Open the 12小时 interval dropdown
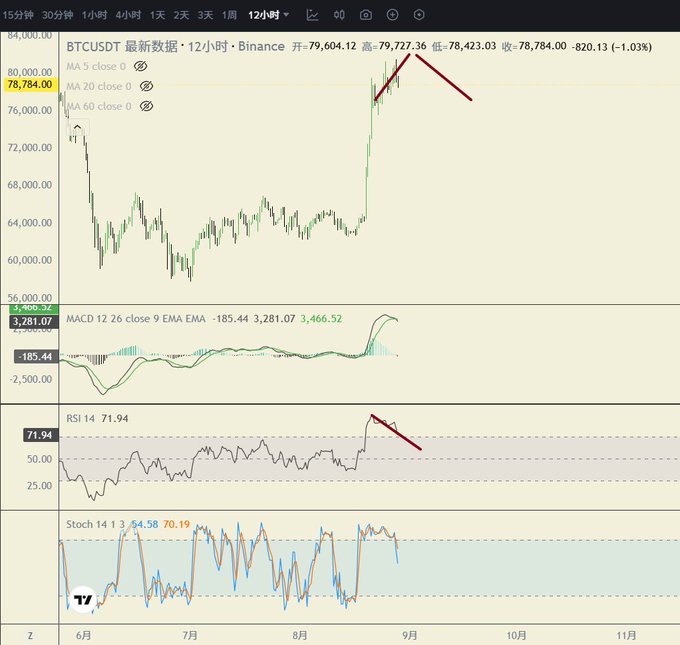Viewport: 680px width, 645px height. tap(268, 15)
